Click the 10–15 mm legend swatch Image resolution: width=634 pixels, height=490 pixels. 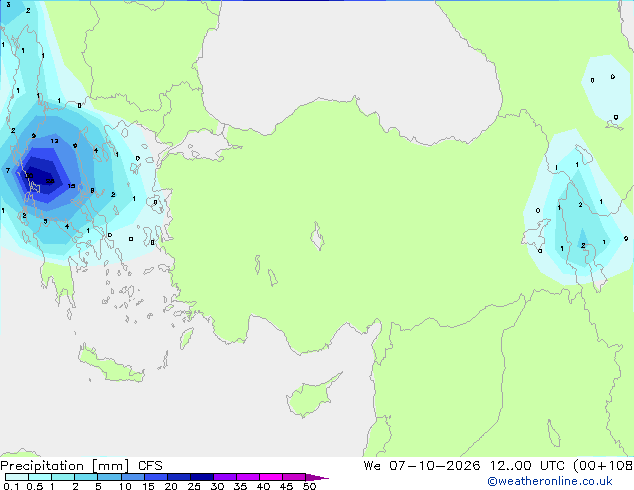(132, 477)
